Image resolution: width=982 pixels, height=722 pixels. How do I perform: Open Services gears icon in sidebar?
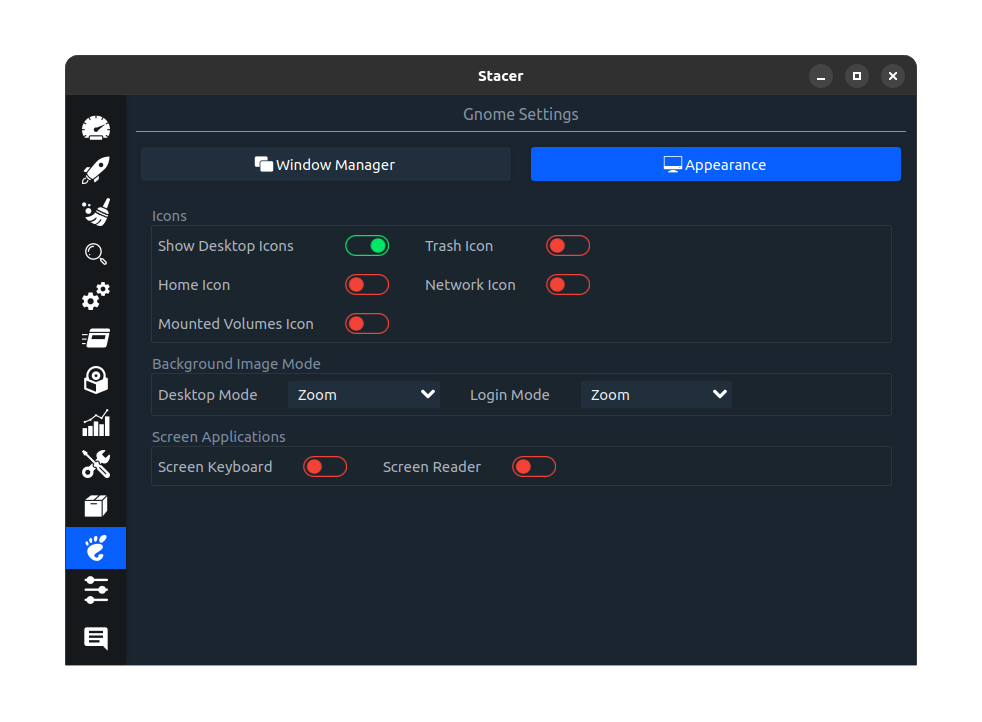pyautogui.click(x=96, y=296)
